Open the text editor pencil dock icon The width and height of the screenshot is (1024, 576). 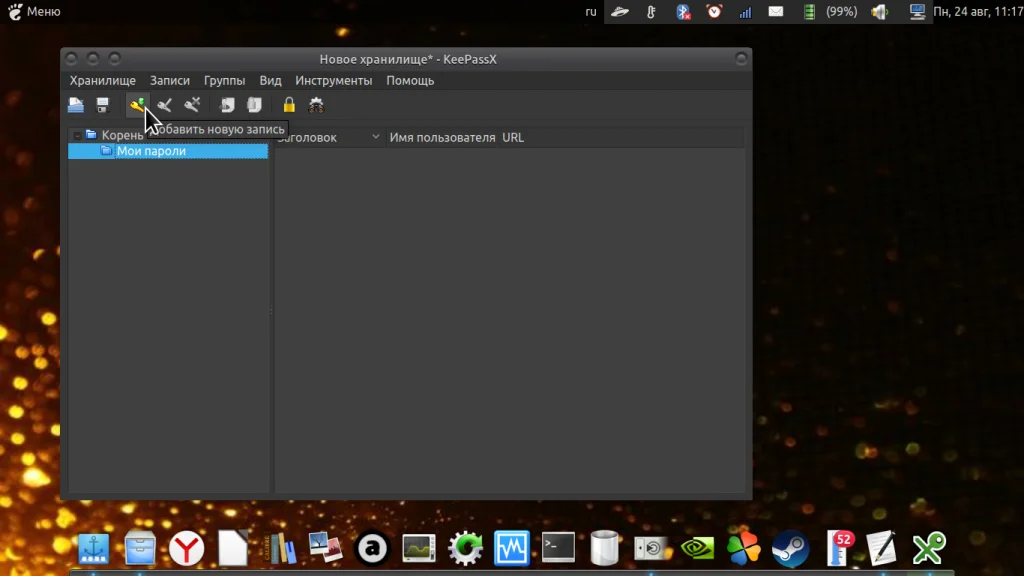[x=882, y=548]
